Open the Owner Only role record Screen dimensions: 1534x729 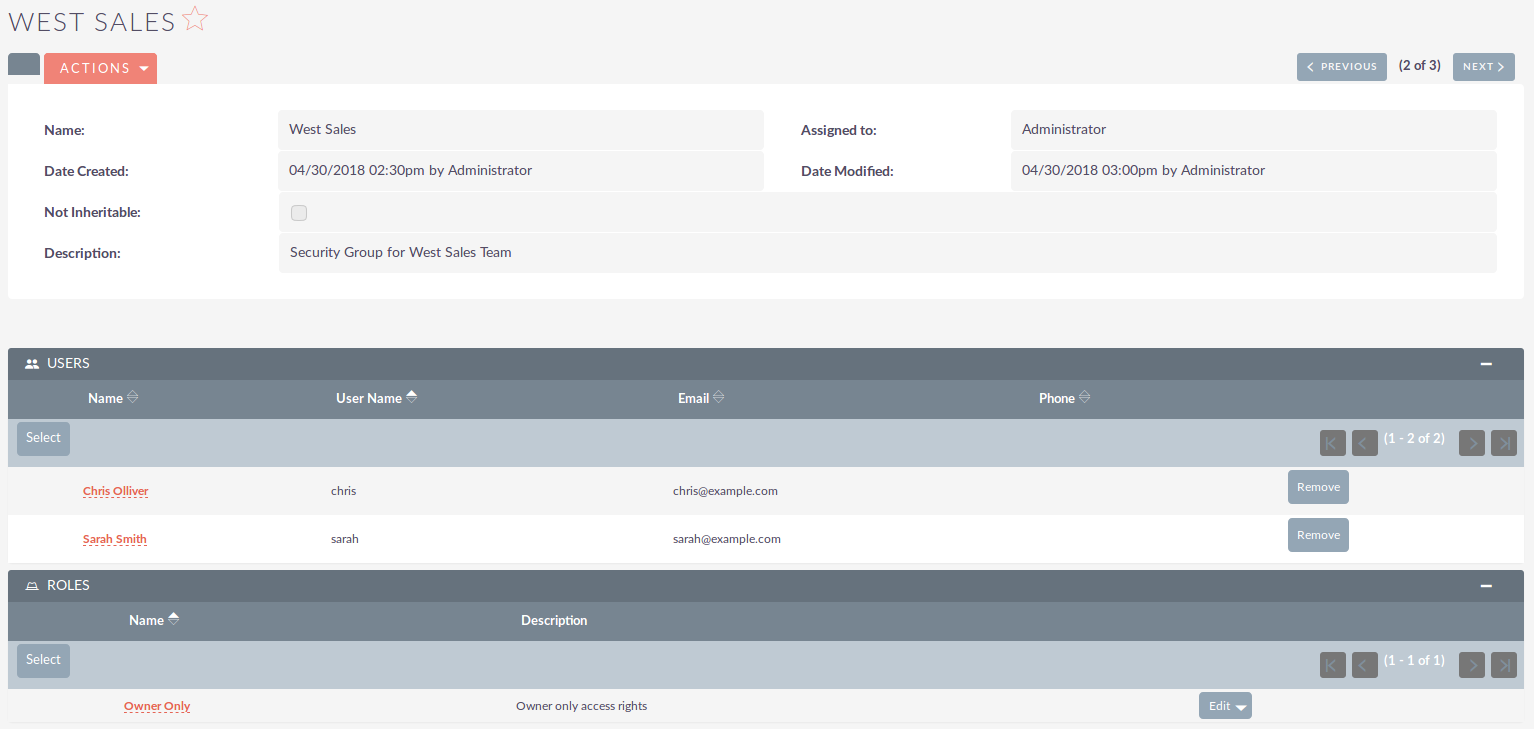coord(157,705)
